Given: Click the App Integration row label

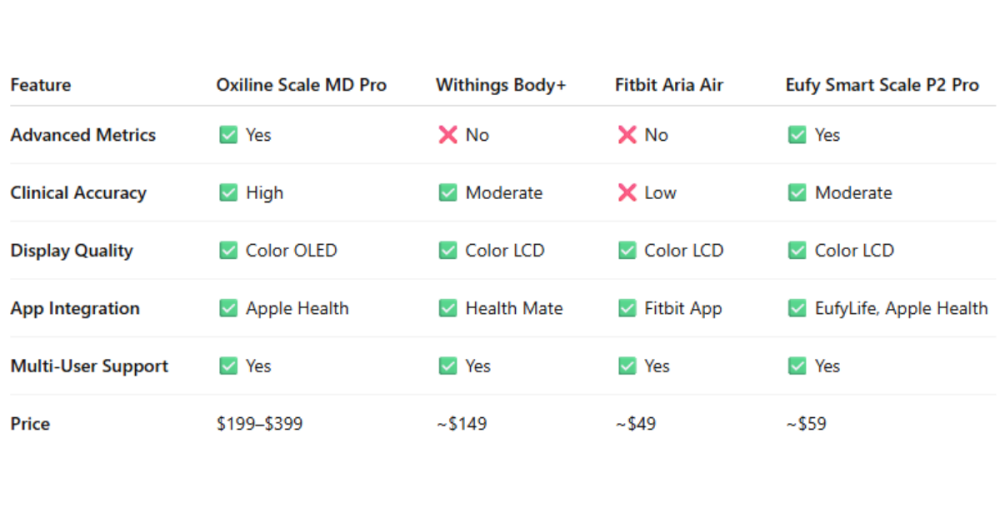Looking at the screenshot, I should pos(75,308).
